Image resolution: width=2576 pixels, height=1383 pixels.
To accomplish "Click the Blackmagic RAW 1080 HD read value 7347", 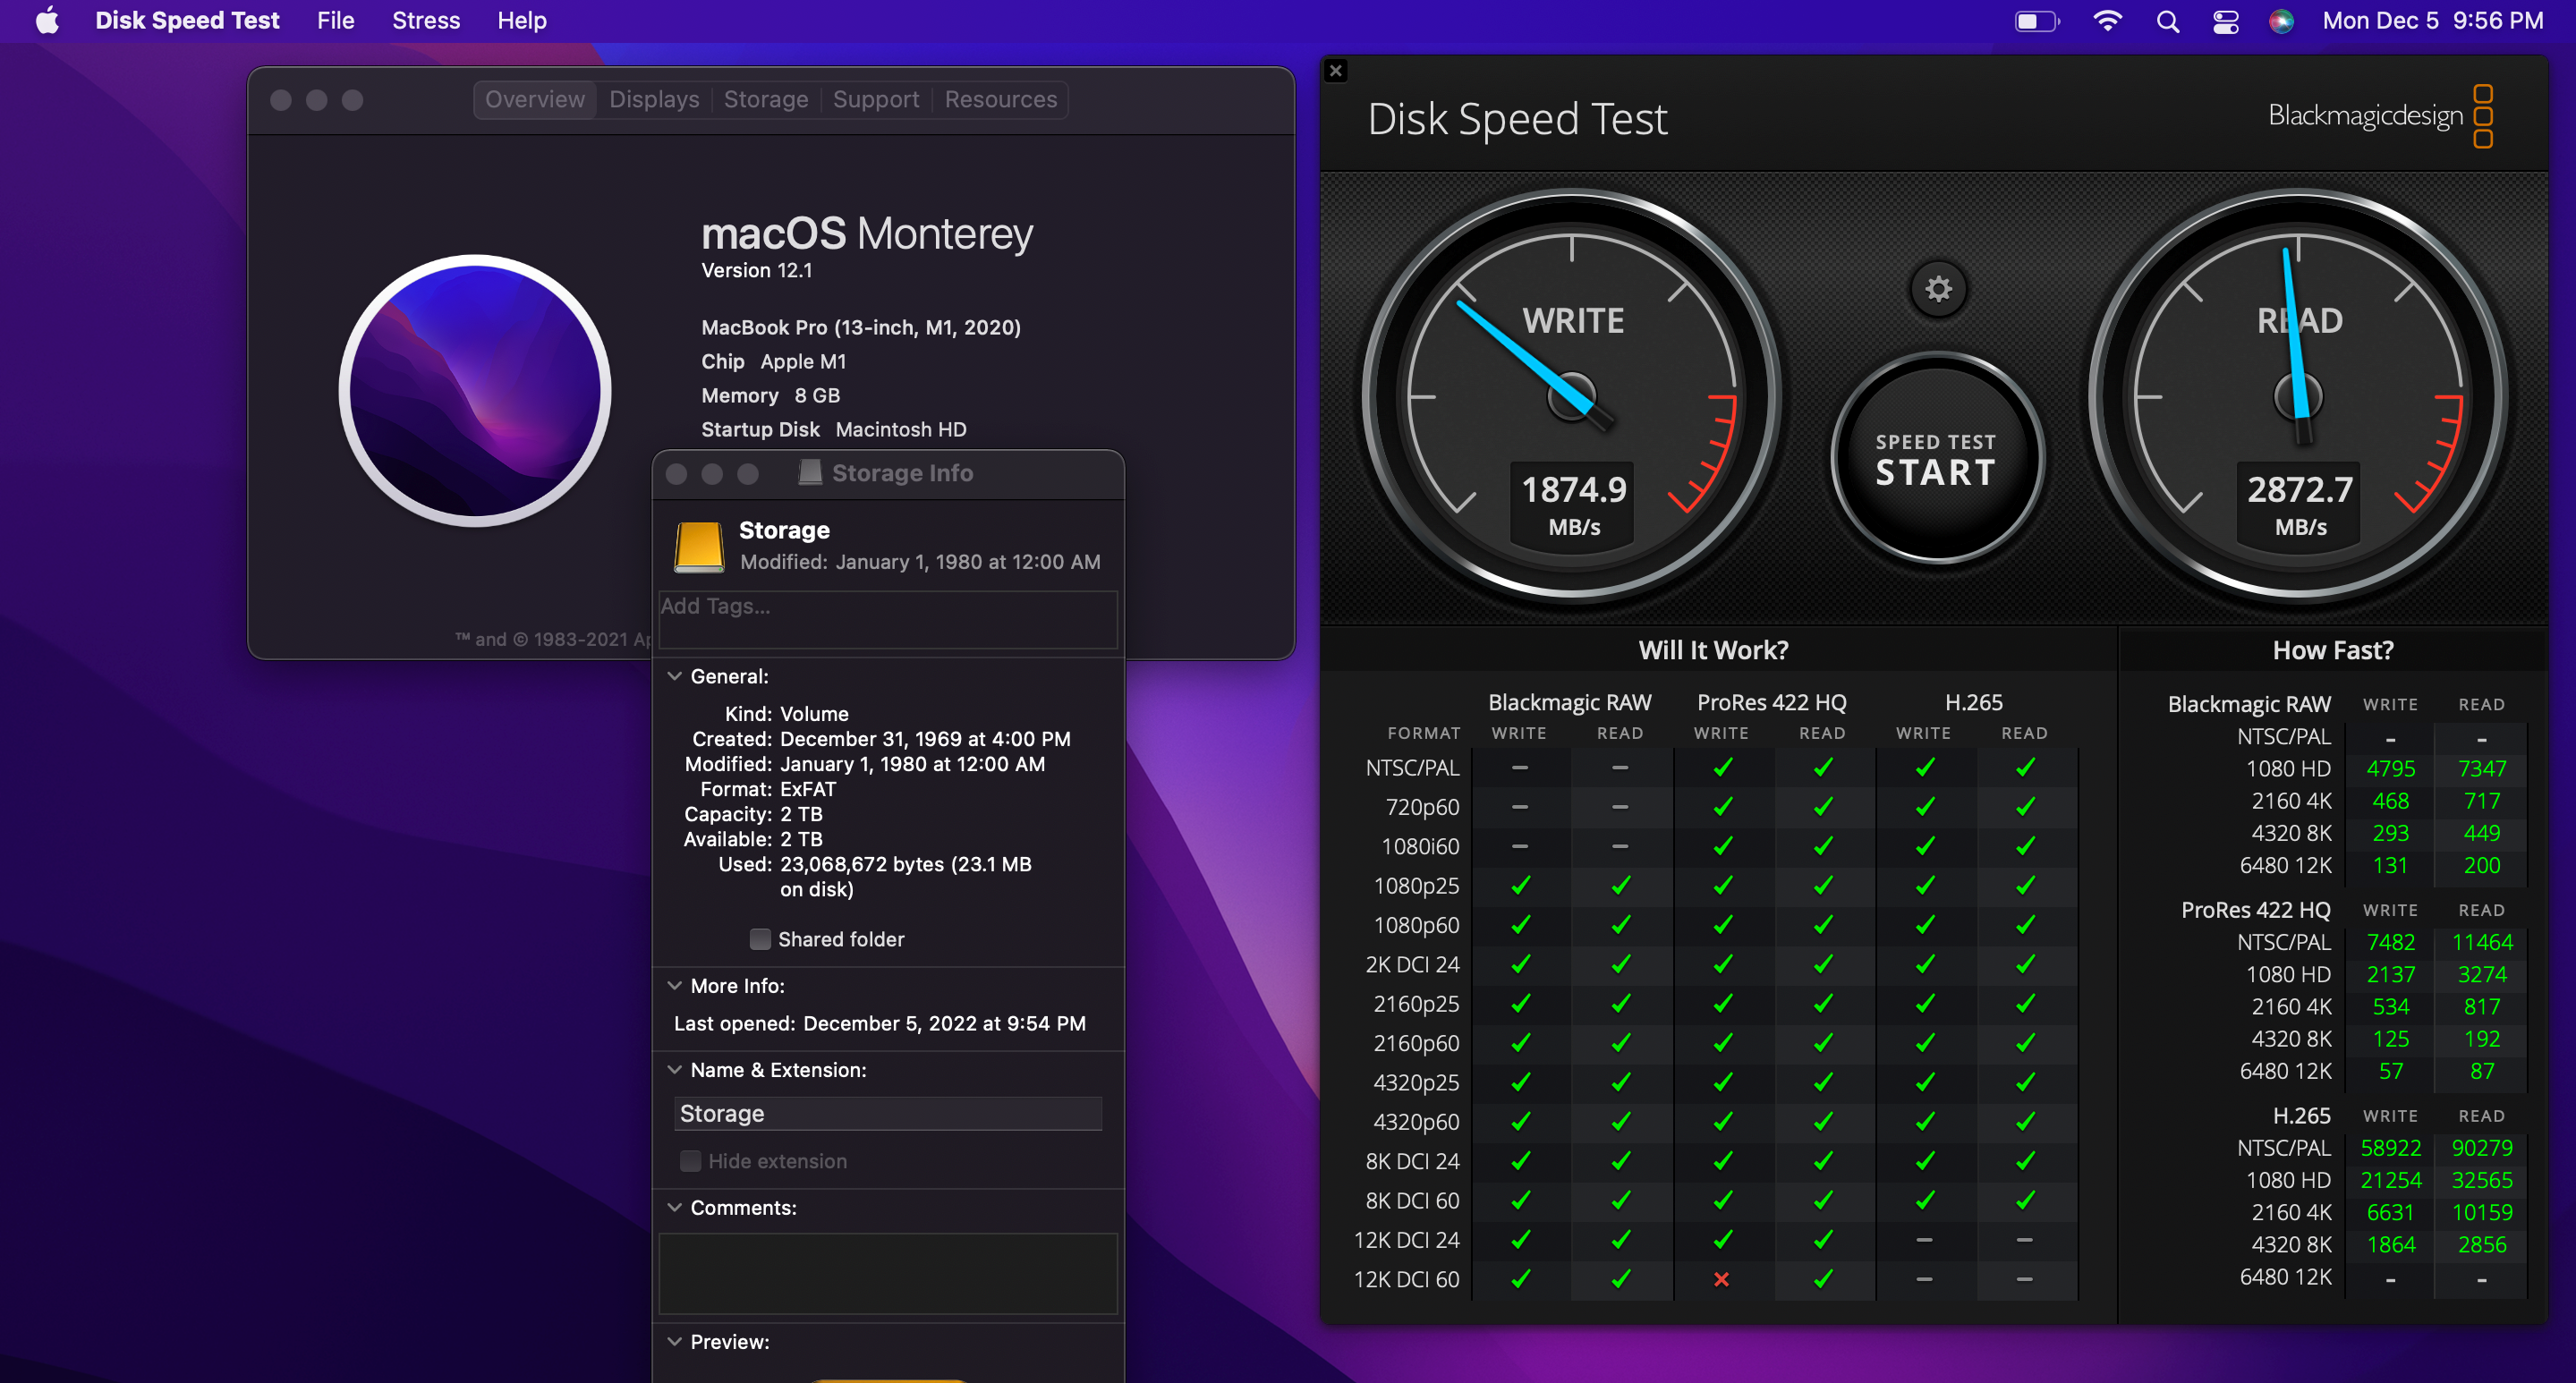I will pos(2481,769).
